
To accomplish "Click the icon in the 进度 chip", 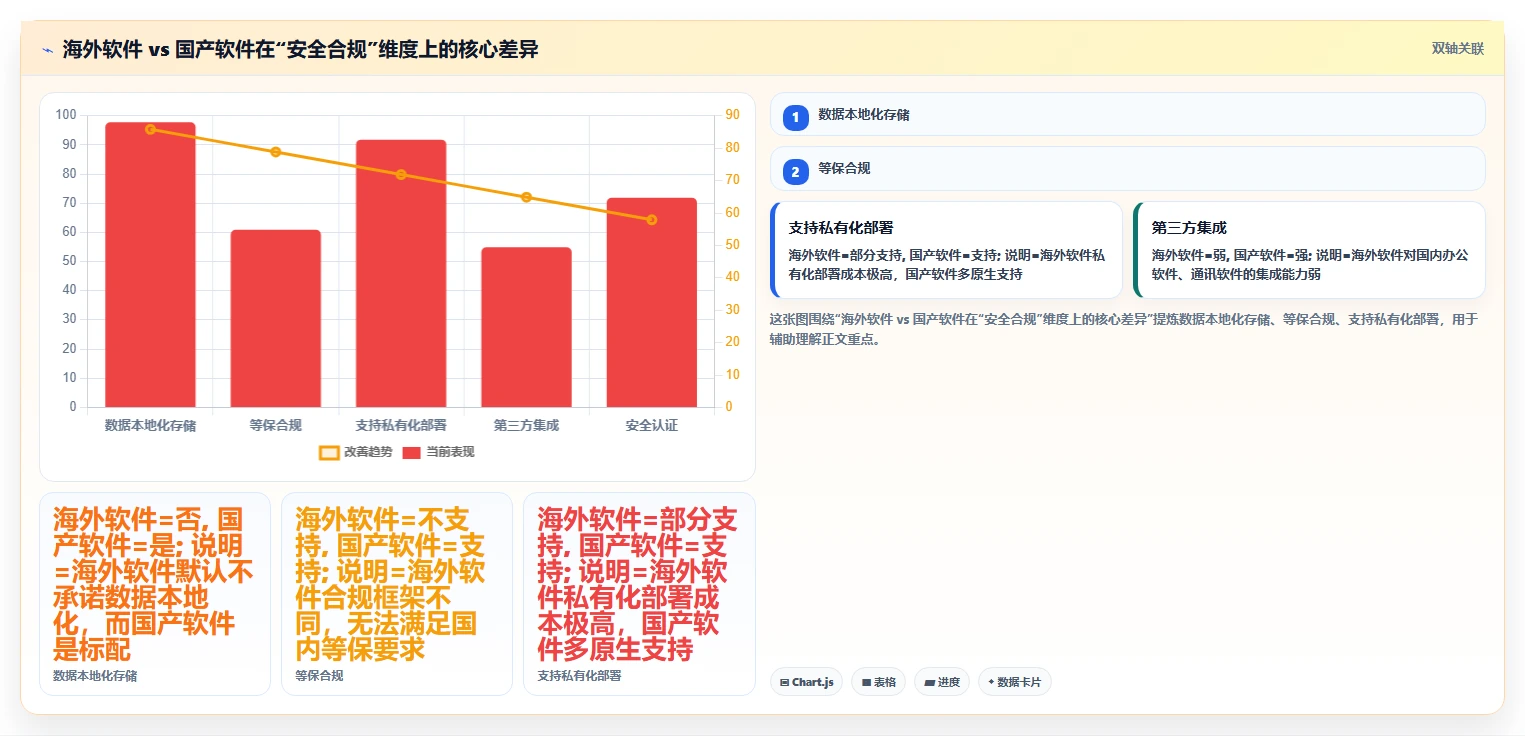I will click(929, 682).
